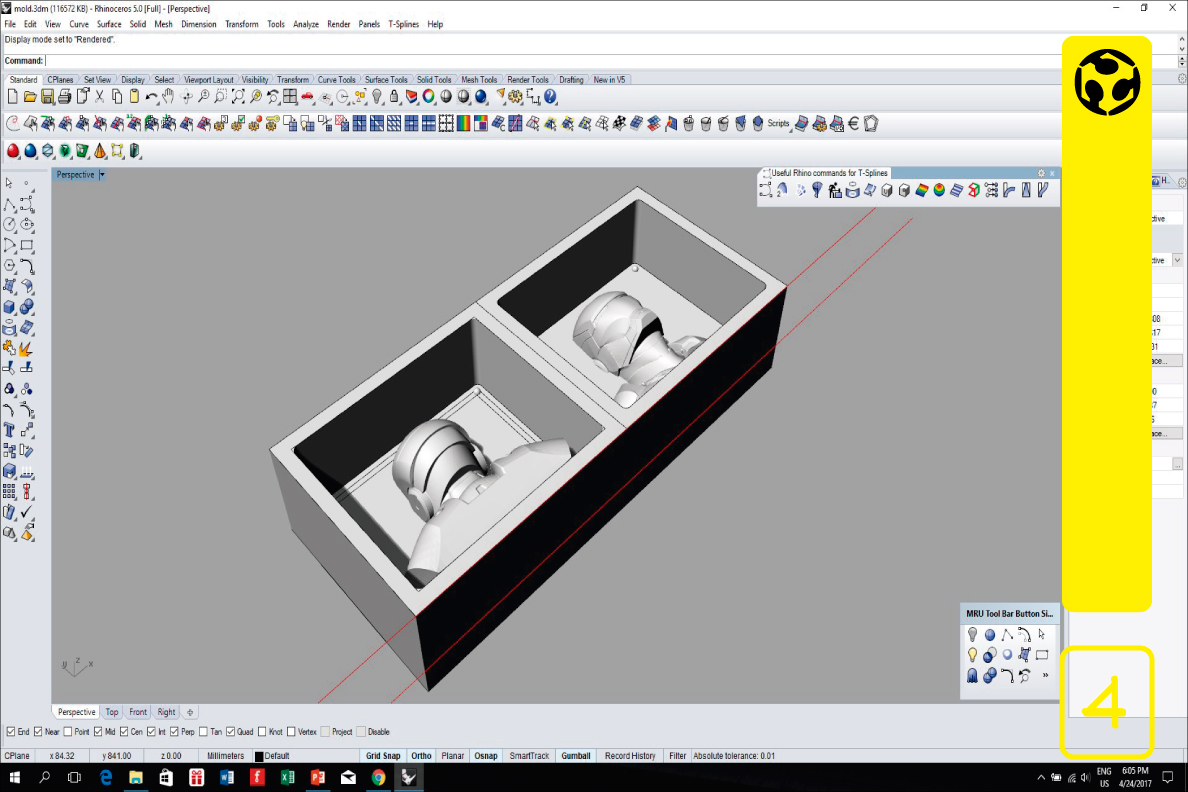
Task: Click the padlock Lock objects icon
Action: (394, 97)
